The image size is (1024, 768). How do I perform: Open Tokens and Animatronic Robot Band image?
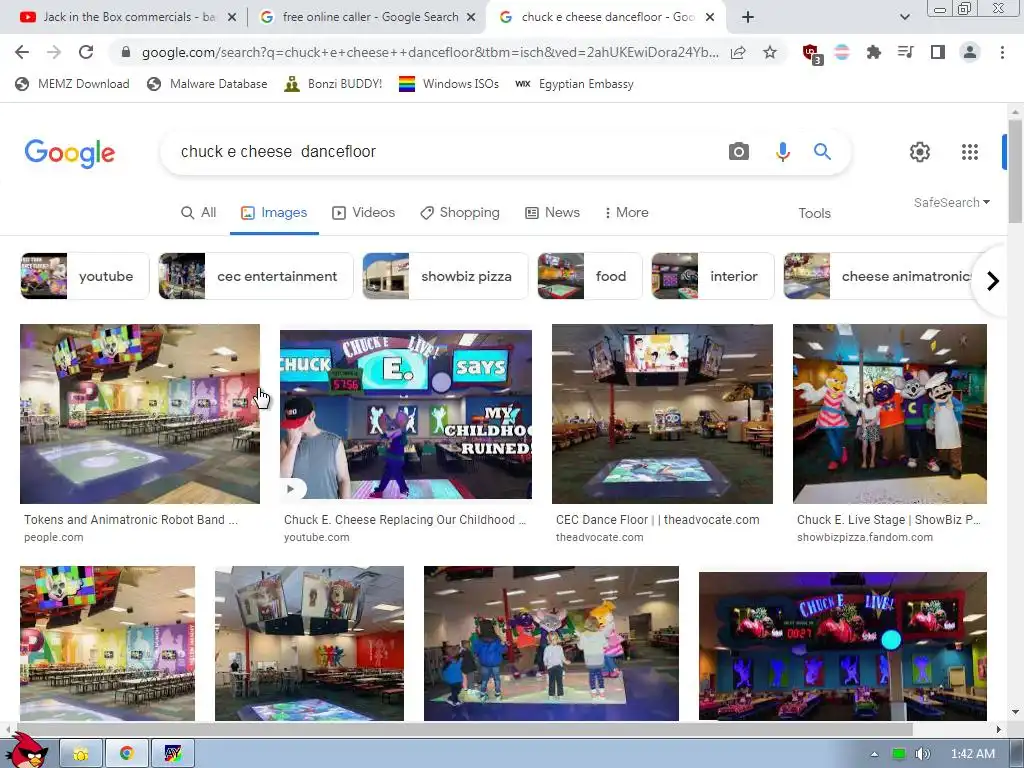coord(140,414)
